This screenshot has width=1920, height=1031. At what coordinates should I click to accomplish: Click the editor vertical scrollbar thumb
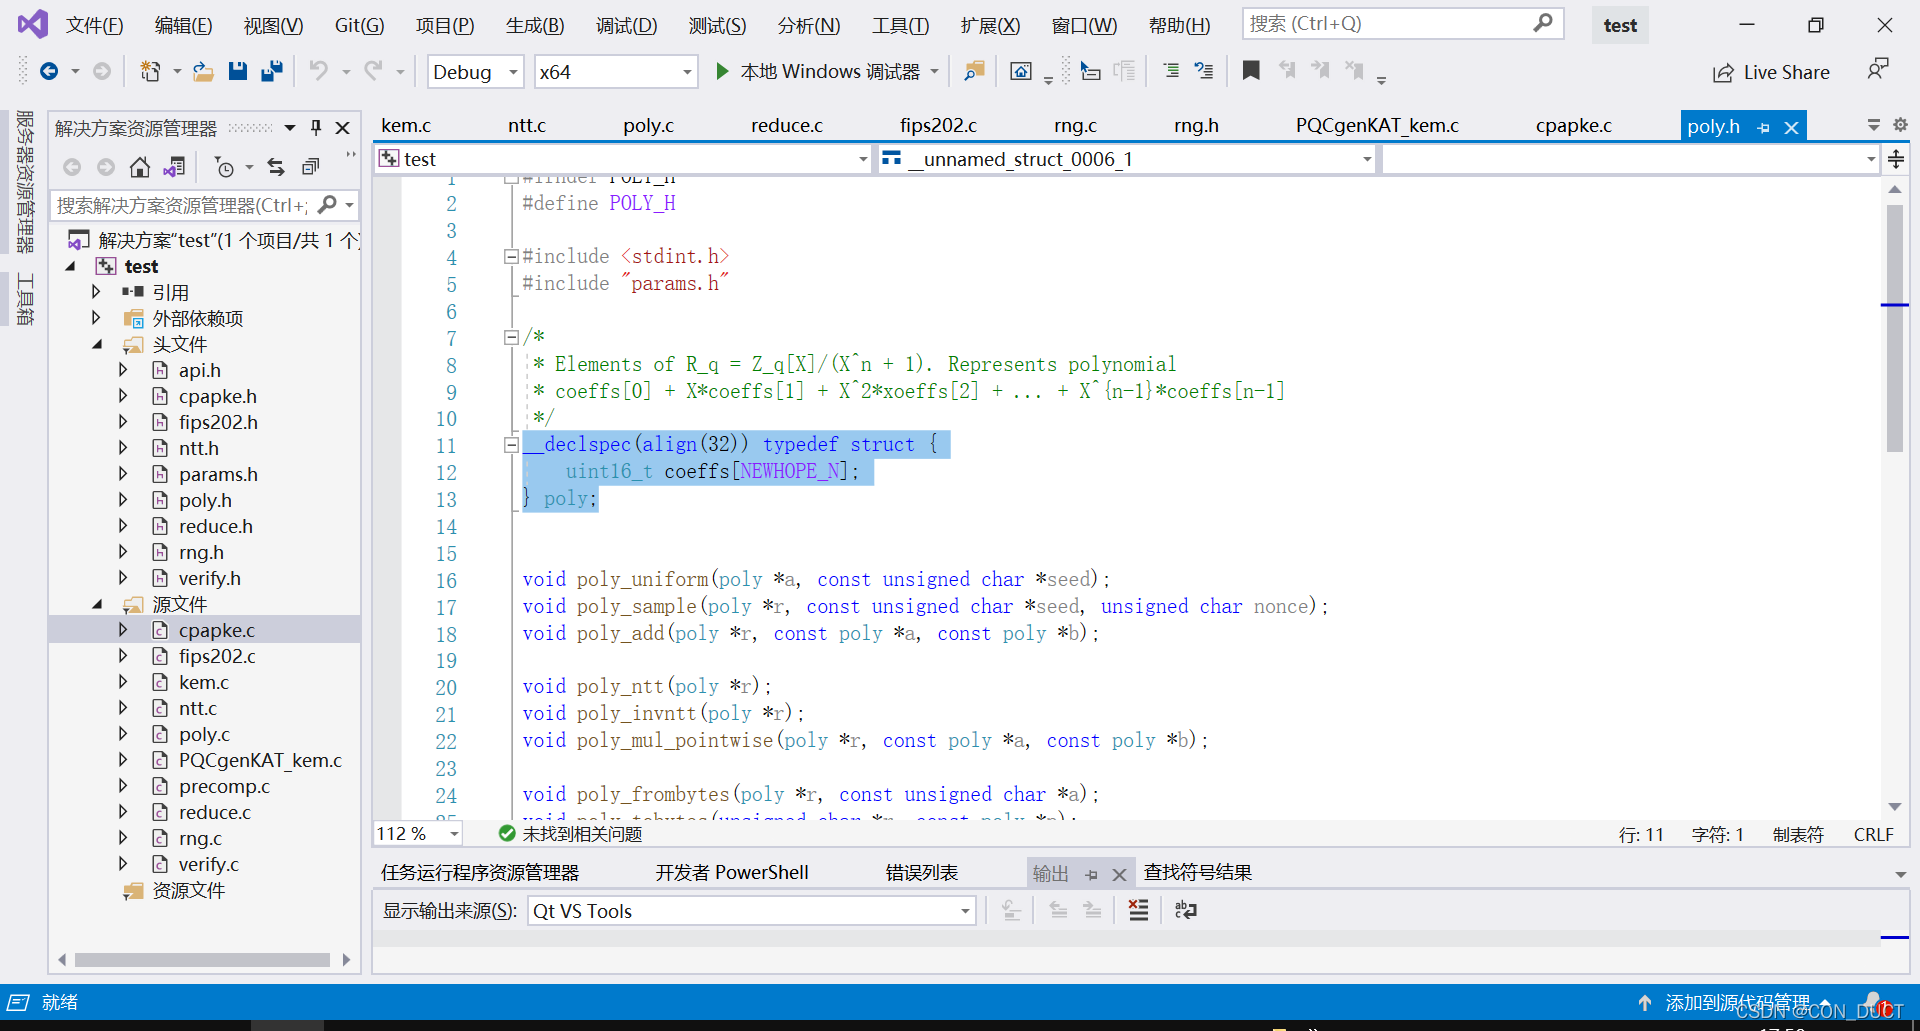pyautogui.click(x=1895, y=328)
